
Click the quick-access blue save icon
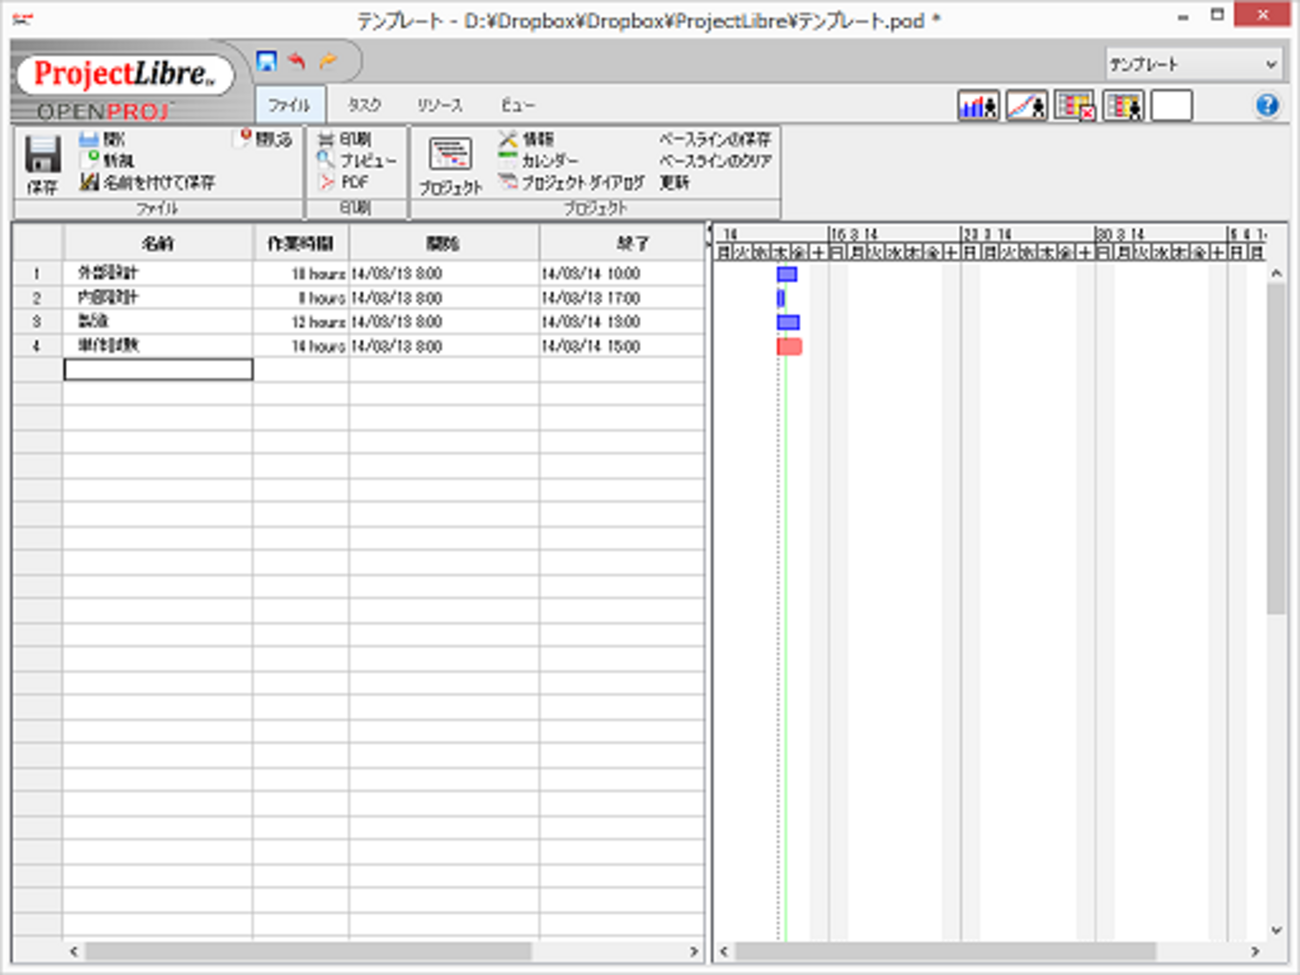point(266,62)
